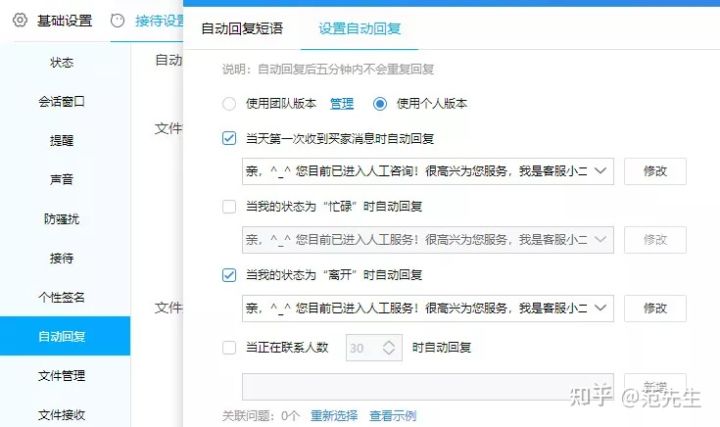This screenshot has width=720, height=427.
Task: Click the 查看示例 link
Action: (393, 416)
